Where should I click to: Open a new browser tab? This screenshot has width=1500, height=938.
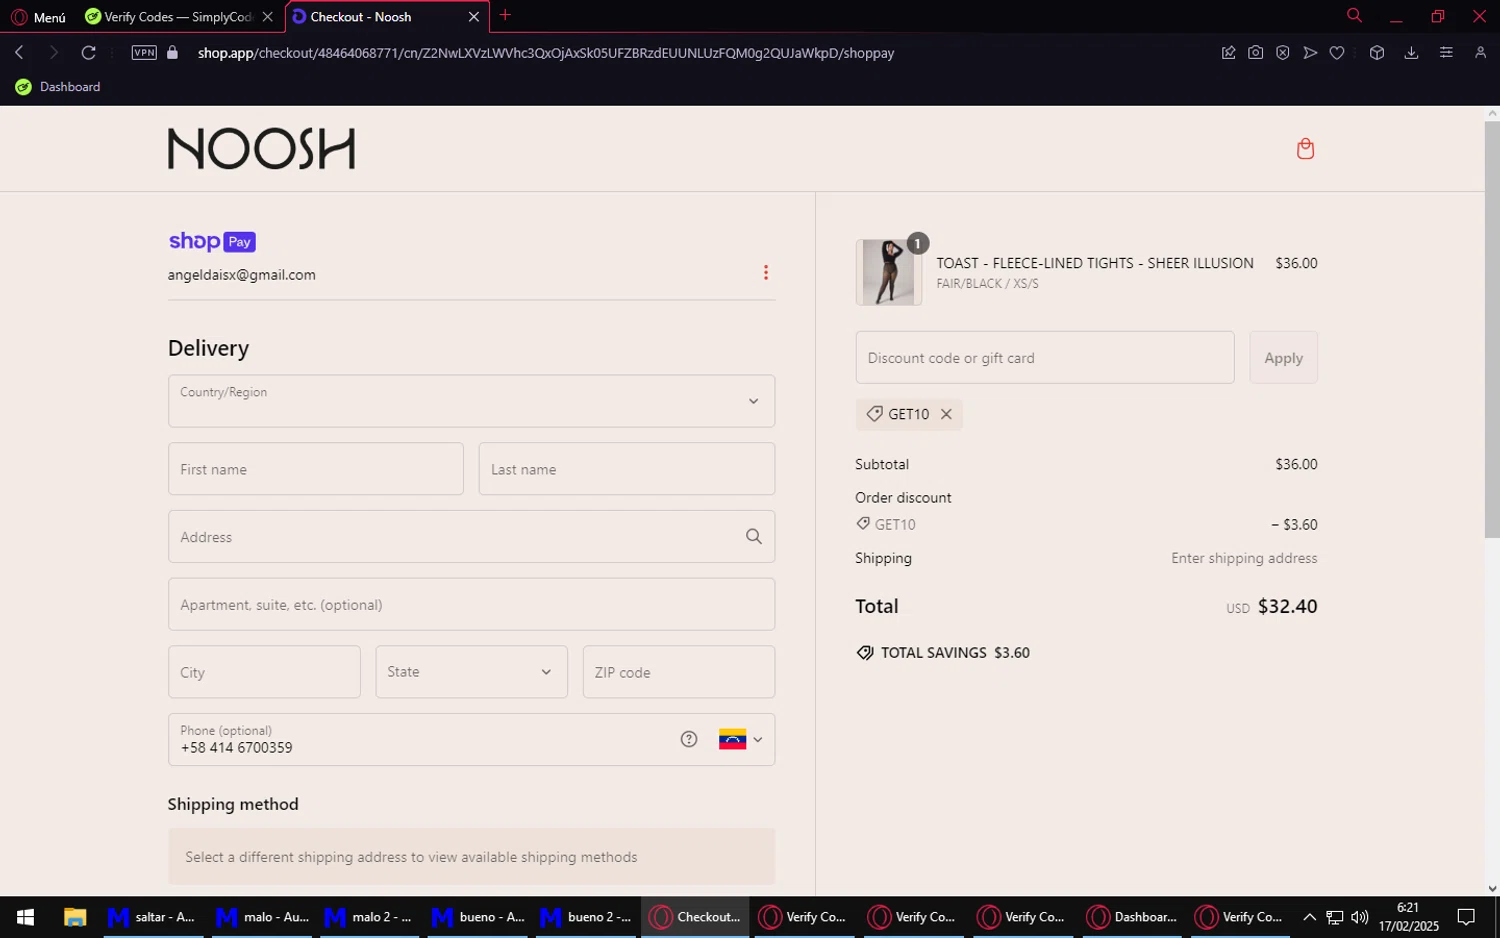coord(505,15)
